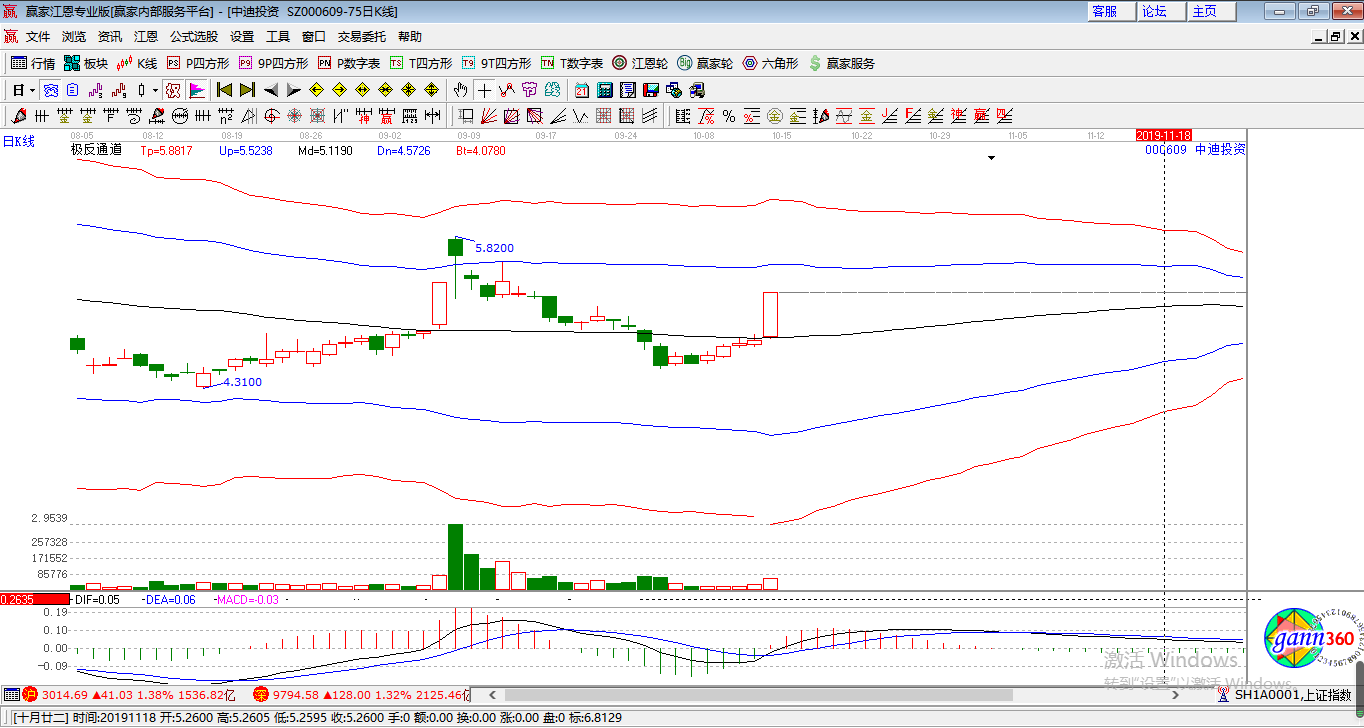Open the P四方形 square tool

coord(197,63)
